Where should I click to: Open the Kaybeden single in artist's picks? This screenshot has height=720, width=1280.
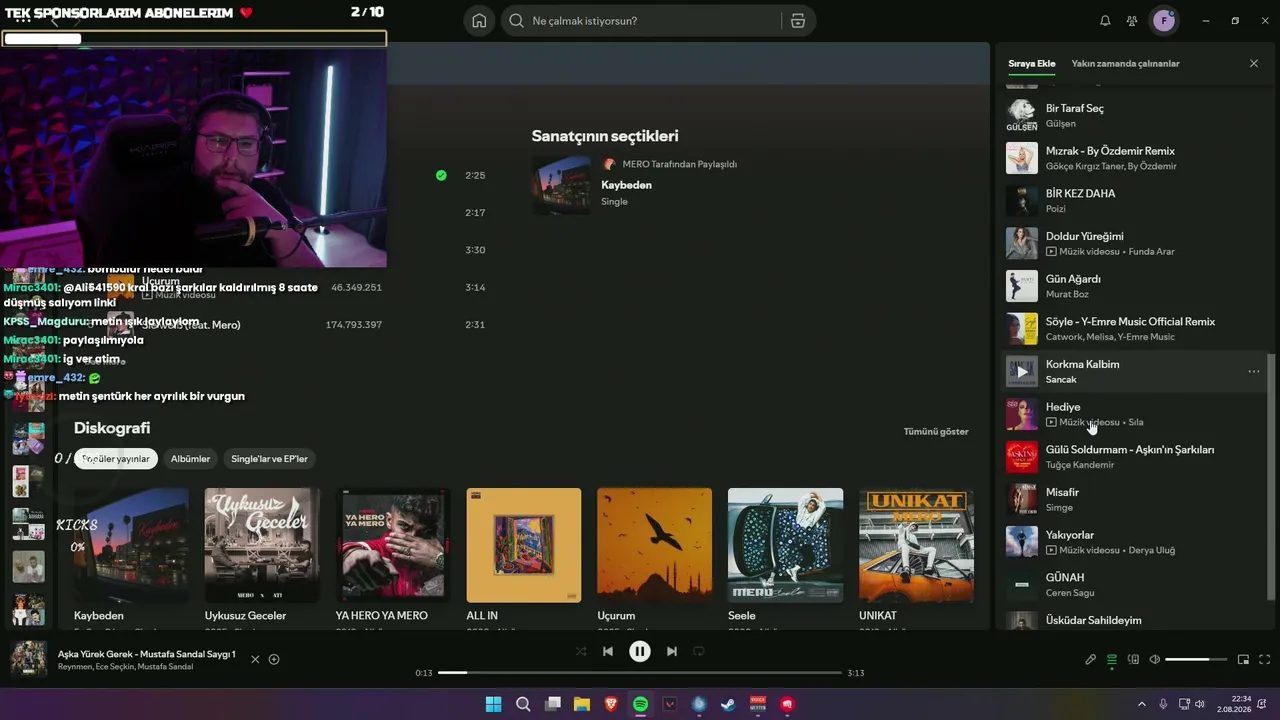(626, 185)
